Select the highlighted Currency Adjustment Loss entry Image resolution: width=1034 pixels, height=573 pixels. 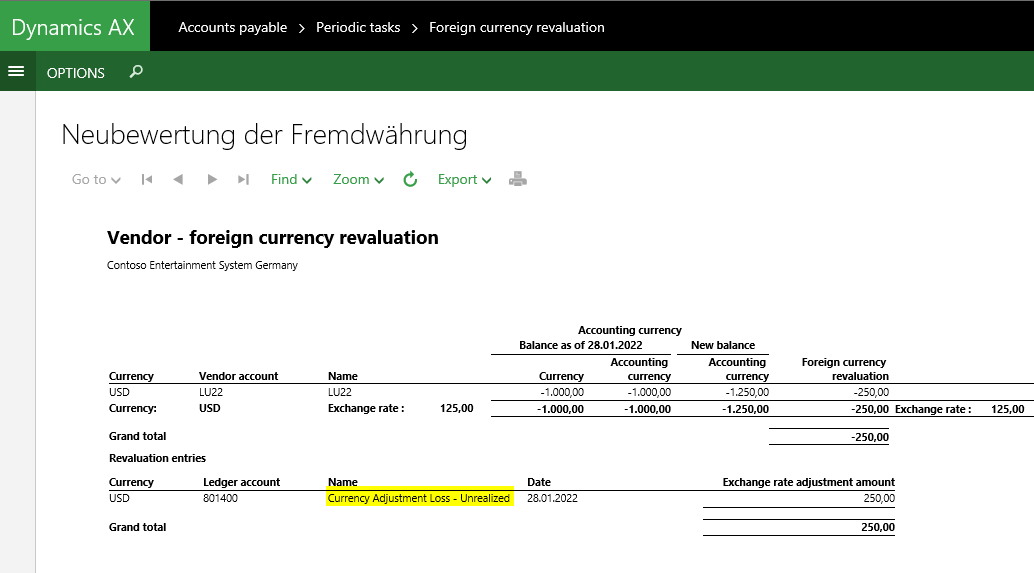point(419,498)
